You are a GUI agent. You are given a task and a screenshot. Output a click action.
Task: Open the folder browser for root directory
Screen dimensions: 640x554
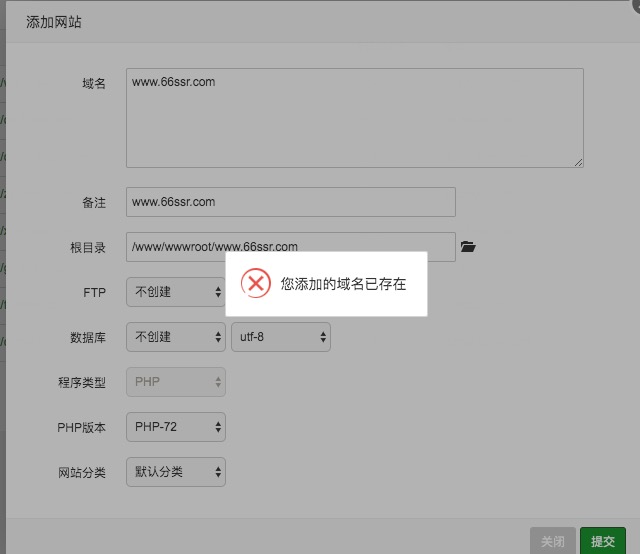pos(468,247)
